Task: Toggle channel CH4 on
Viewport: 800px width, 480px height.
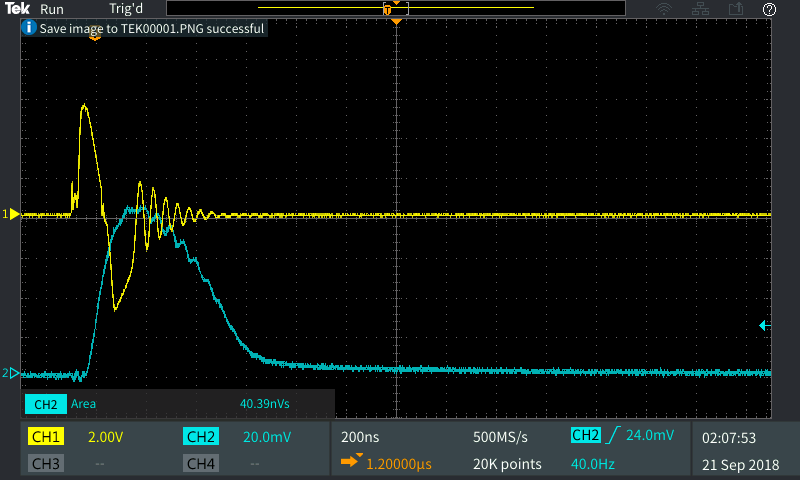Action: pos(201,464)
